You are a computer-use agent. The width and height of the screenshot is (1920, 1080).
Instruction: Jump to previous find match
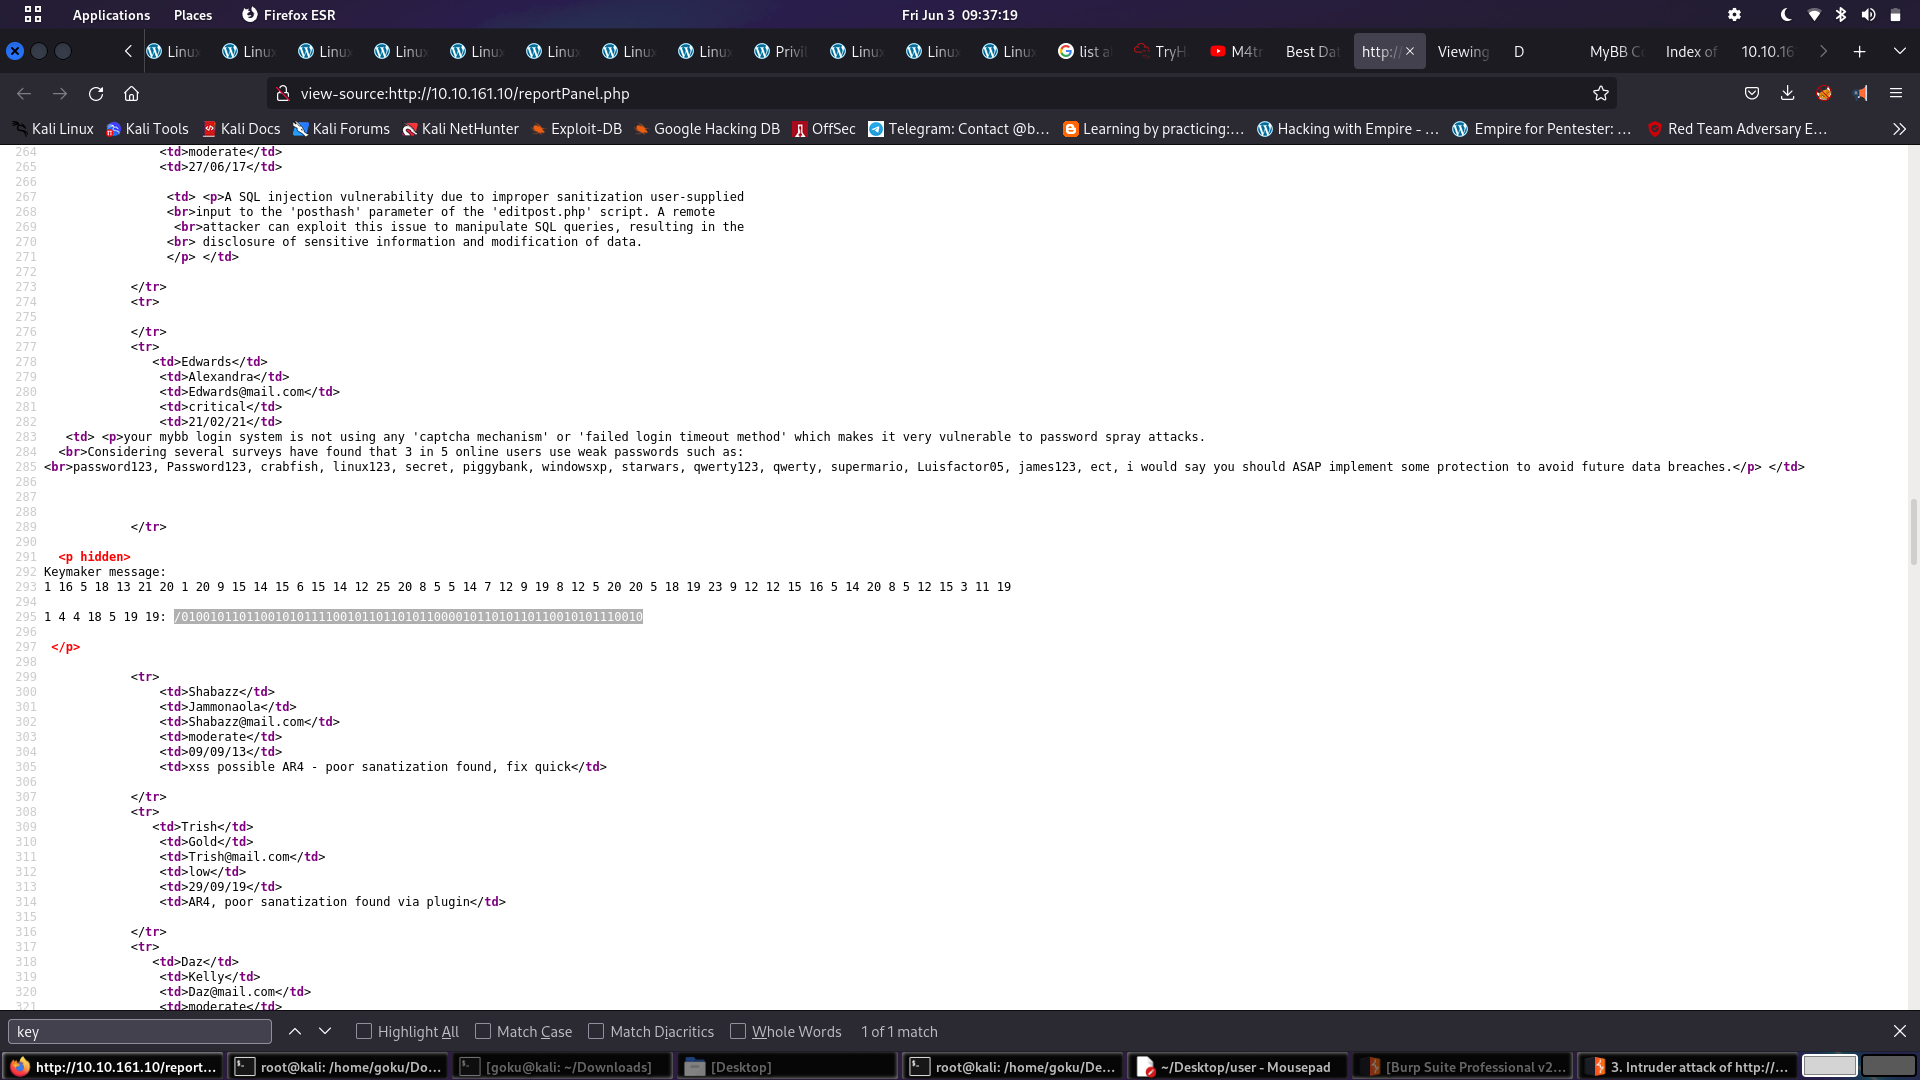(295, 1031)
